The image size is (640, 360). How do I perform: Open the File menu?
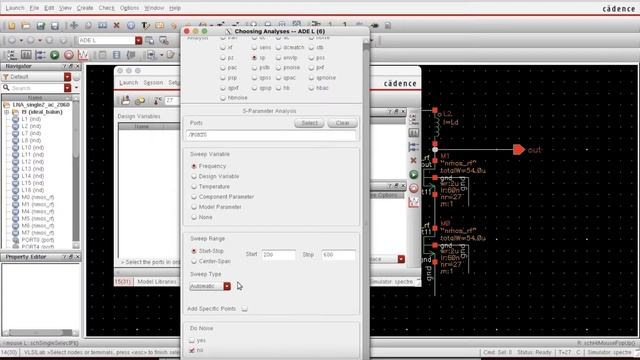(34, 8)
